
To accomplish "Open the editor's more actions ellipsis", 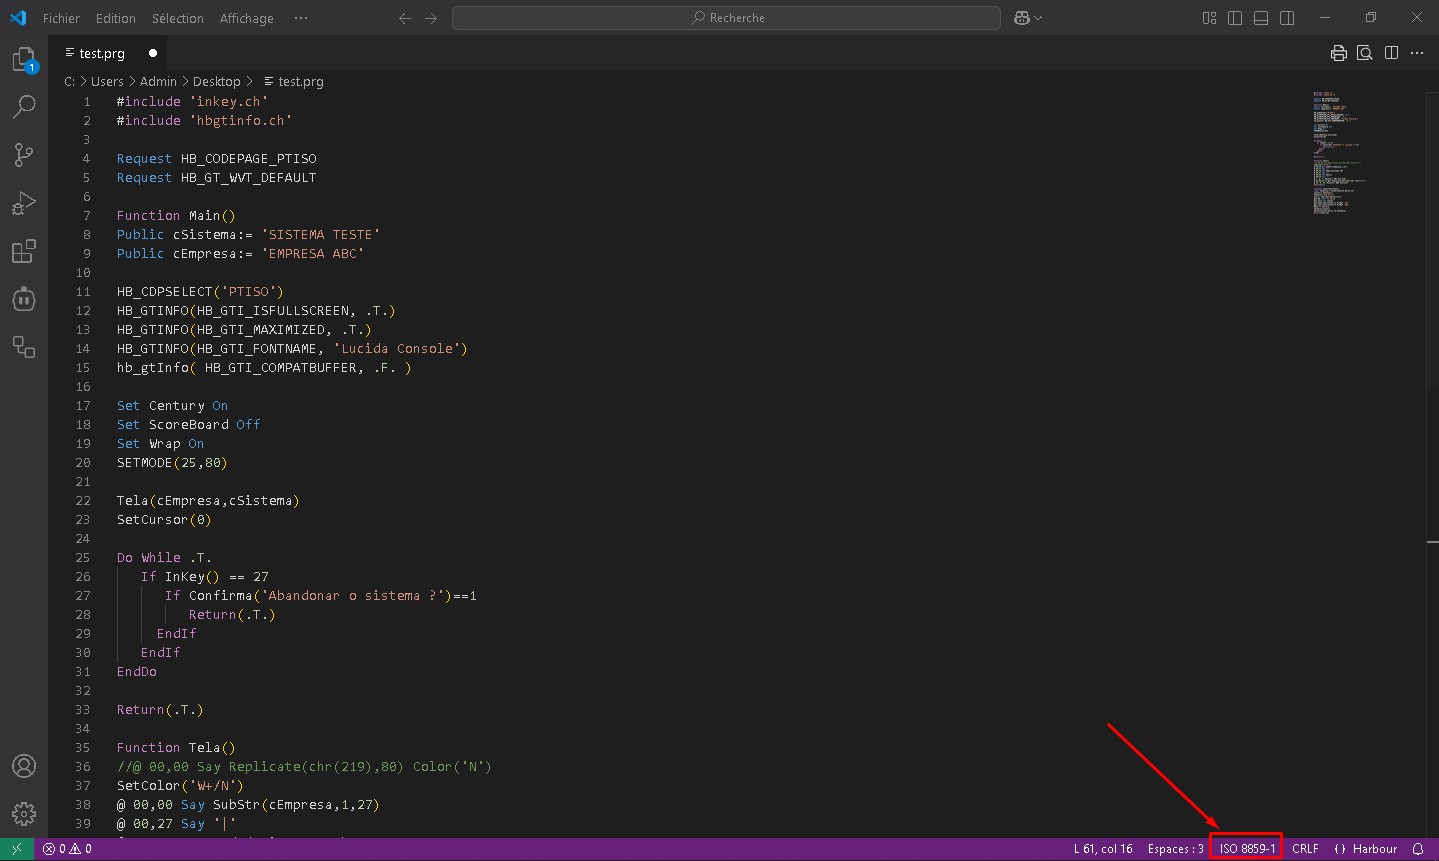I will [x=1417, y=53].
